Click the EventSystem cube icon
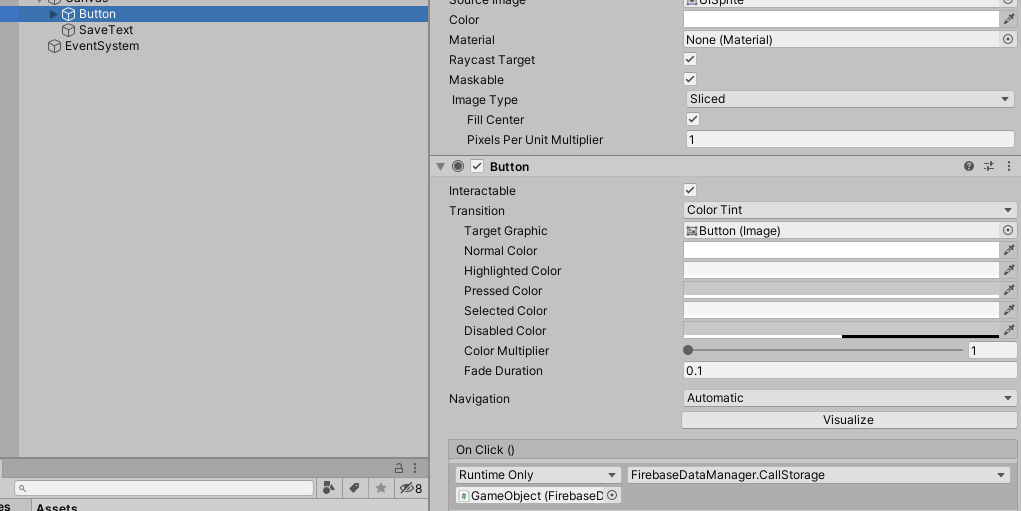 (x=54, y=46)
